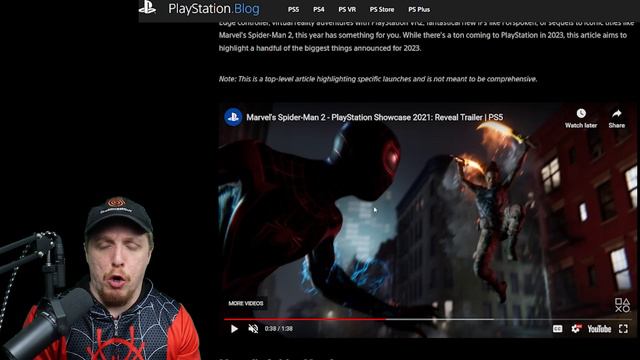Click the 0:38 / 1:38 time display
This screenshot has width=640, height=360.
(x=279, y=329)
